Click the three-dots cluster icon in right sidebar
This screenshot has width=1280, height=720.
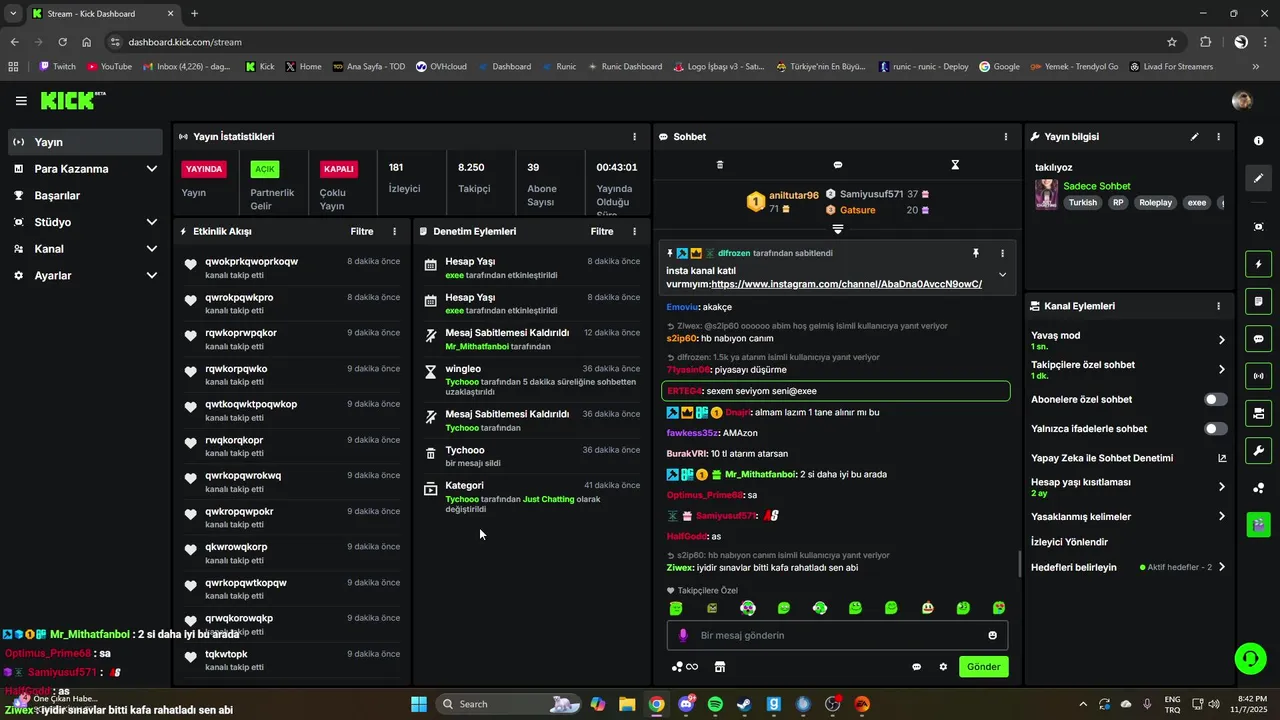coord(1258,488)
